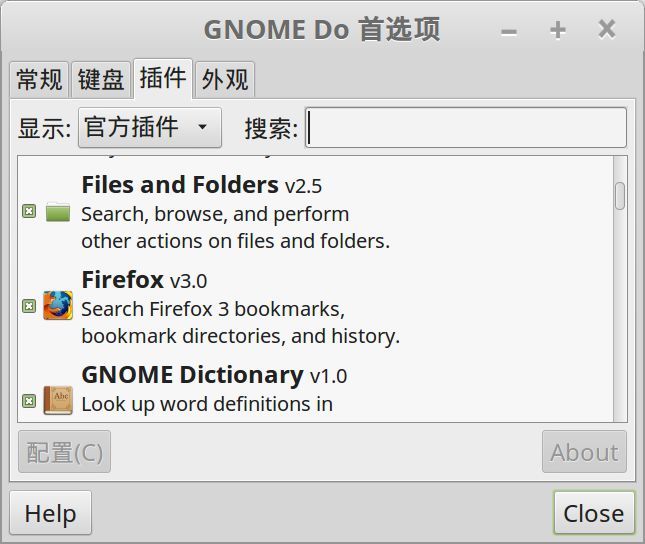This screenshot has width=645, height=544.
Task: Open the 外观 tab
Action: (225, 78)
